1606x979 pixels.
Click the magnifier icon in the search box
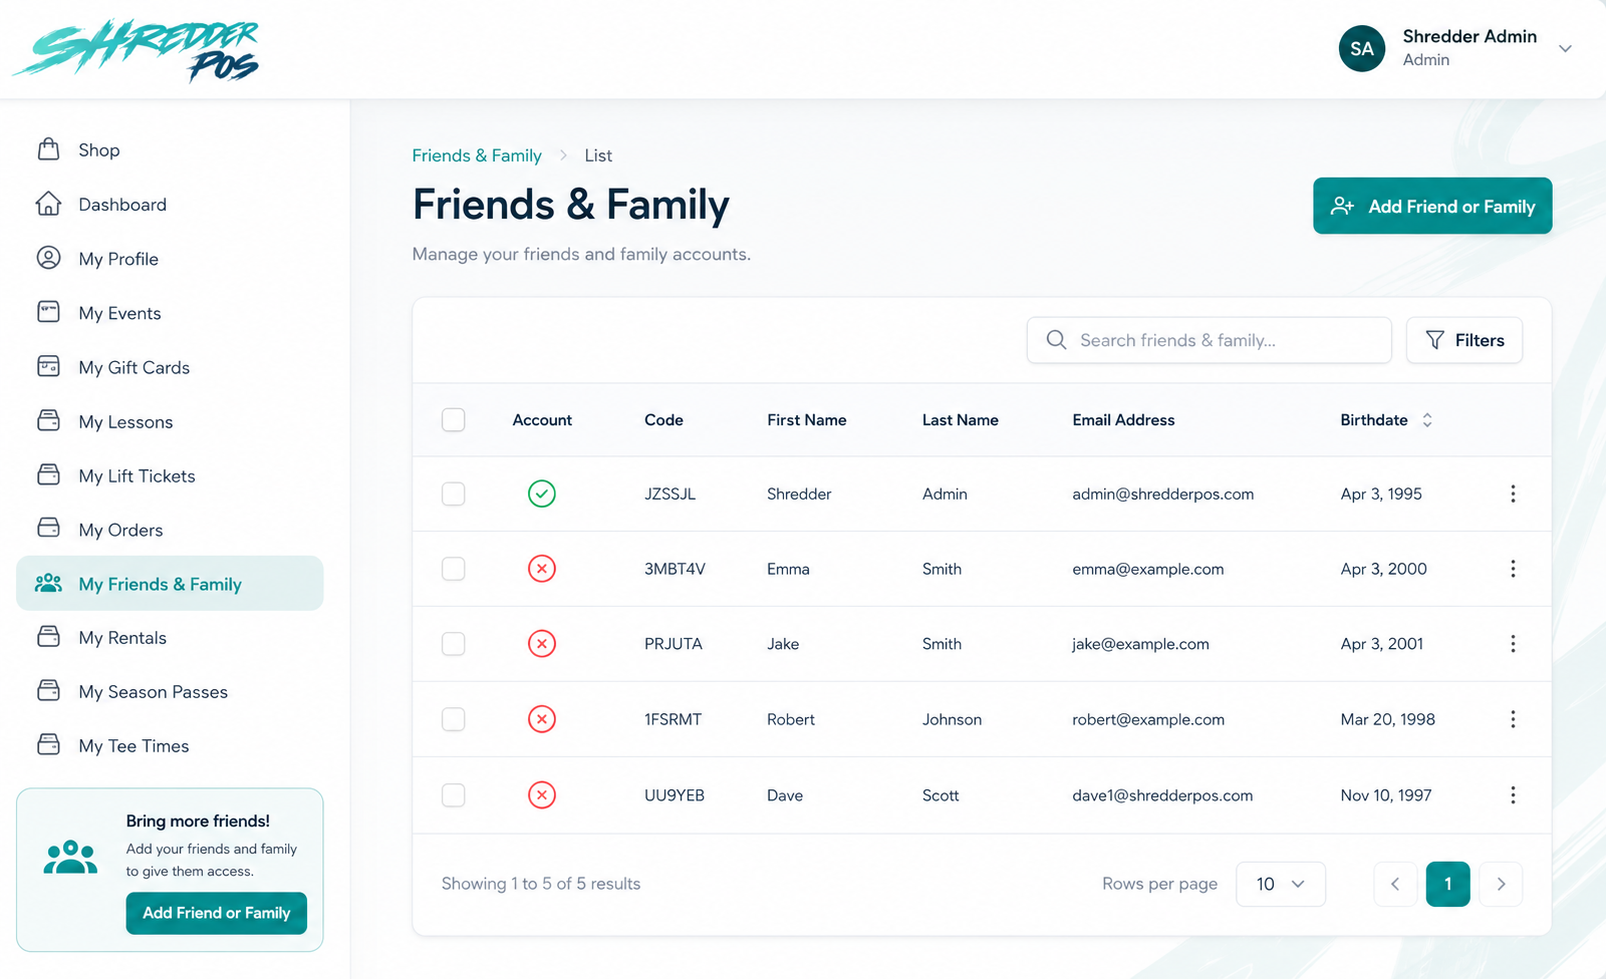1056,340
